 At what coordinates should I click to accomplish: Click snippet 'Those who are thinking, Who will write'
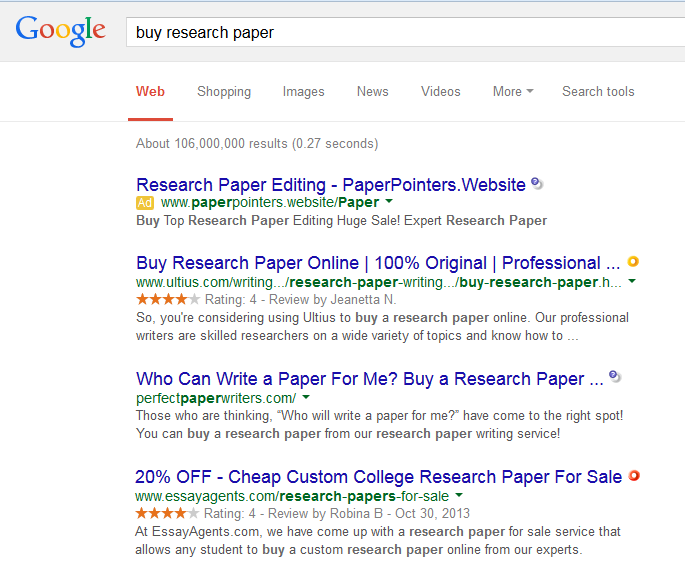pos(379,424)
